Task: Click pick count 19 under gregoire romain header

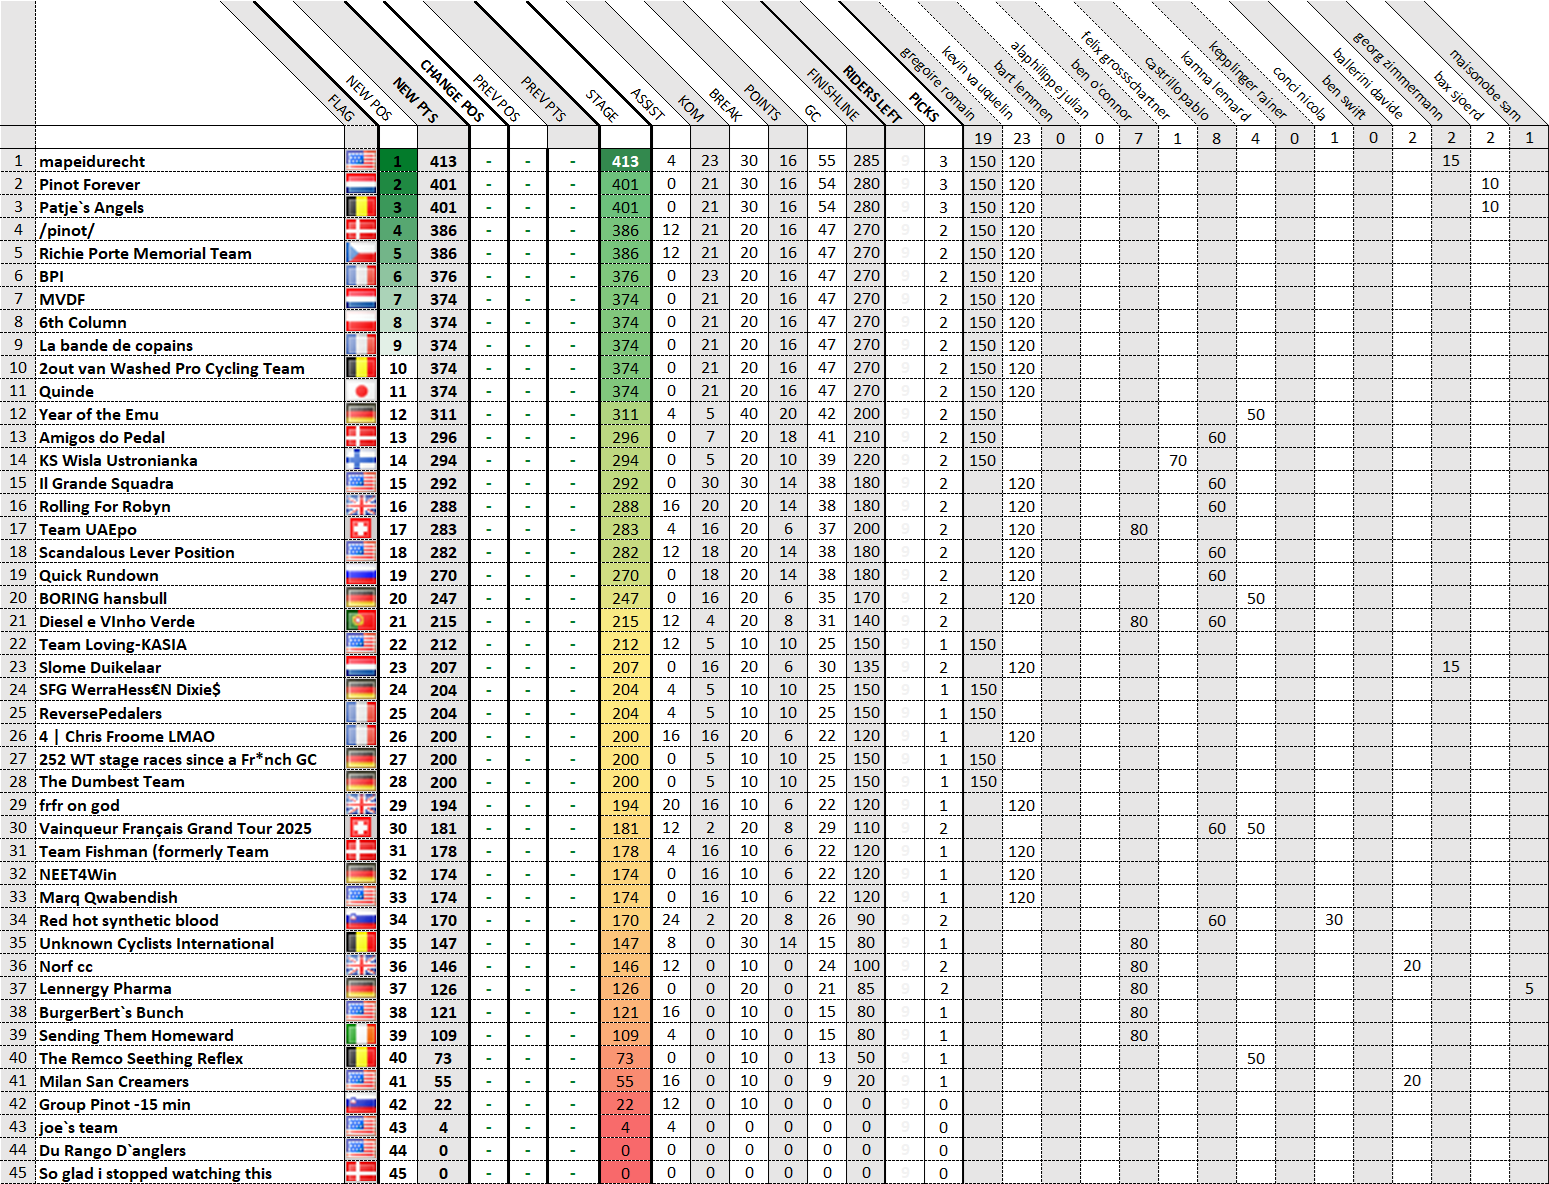Action: click(x=983, y=138)
